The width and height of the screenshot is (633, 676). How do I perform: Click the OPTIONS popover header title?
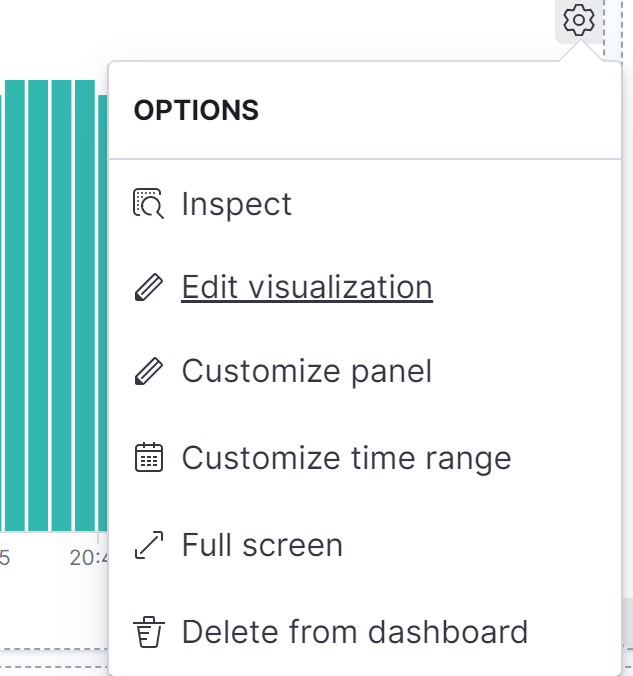click(196, 110)
